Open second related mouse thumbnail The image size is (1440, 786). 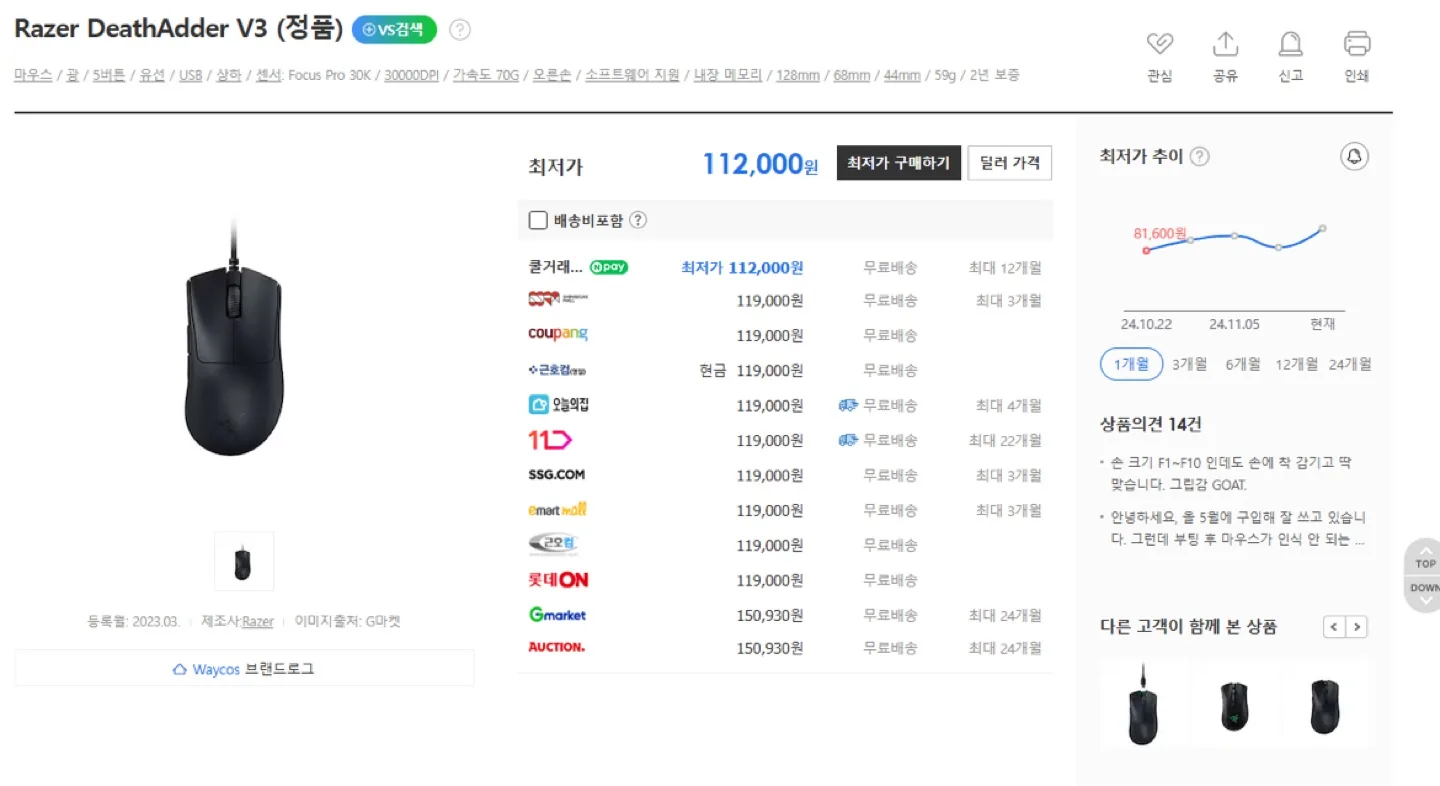[1235, 704]
